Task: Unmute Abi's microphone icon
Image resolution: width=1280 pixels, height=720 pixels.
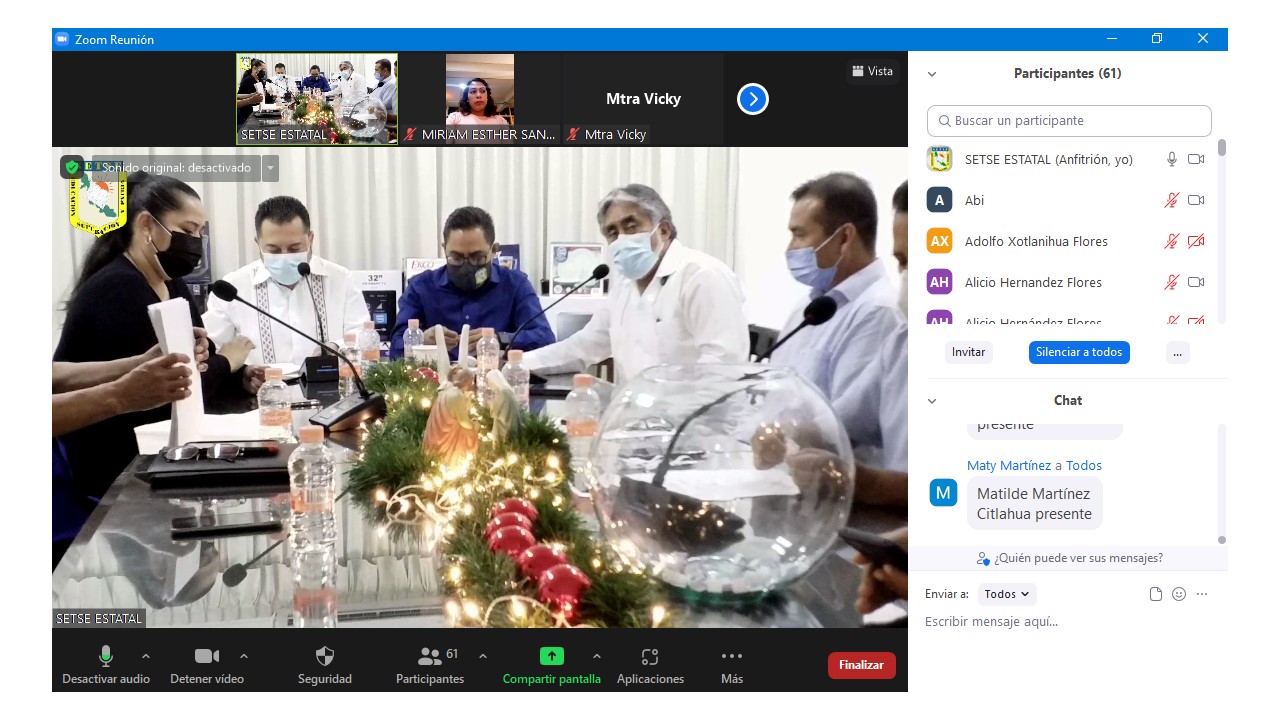Action: pos(1172,200)
